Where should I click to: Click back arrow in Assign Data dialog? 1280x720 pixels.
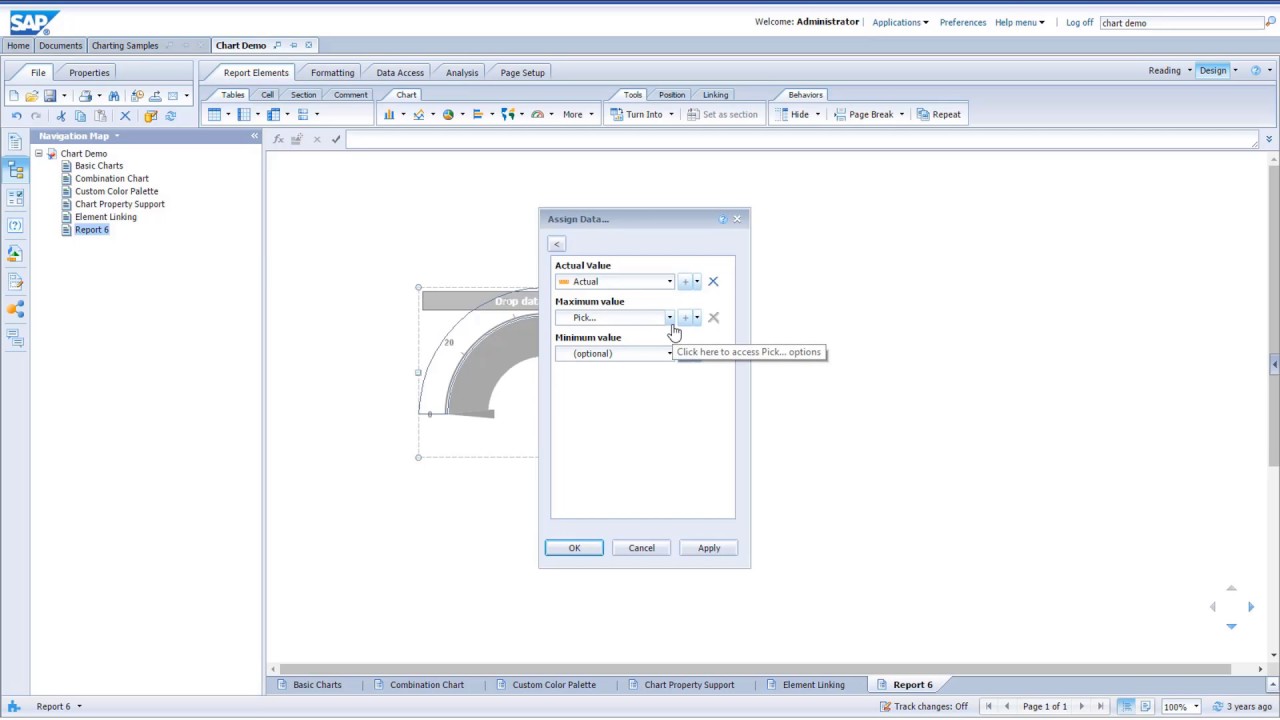point(557,244)
